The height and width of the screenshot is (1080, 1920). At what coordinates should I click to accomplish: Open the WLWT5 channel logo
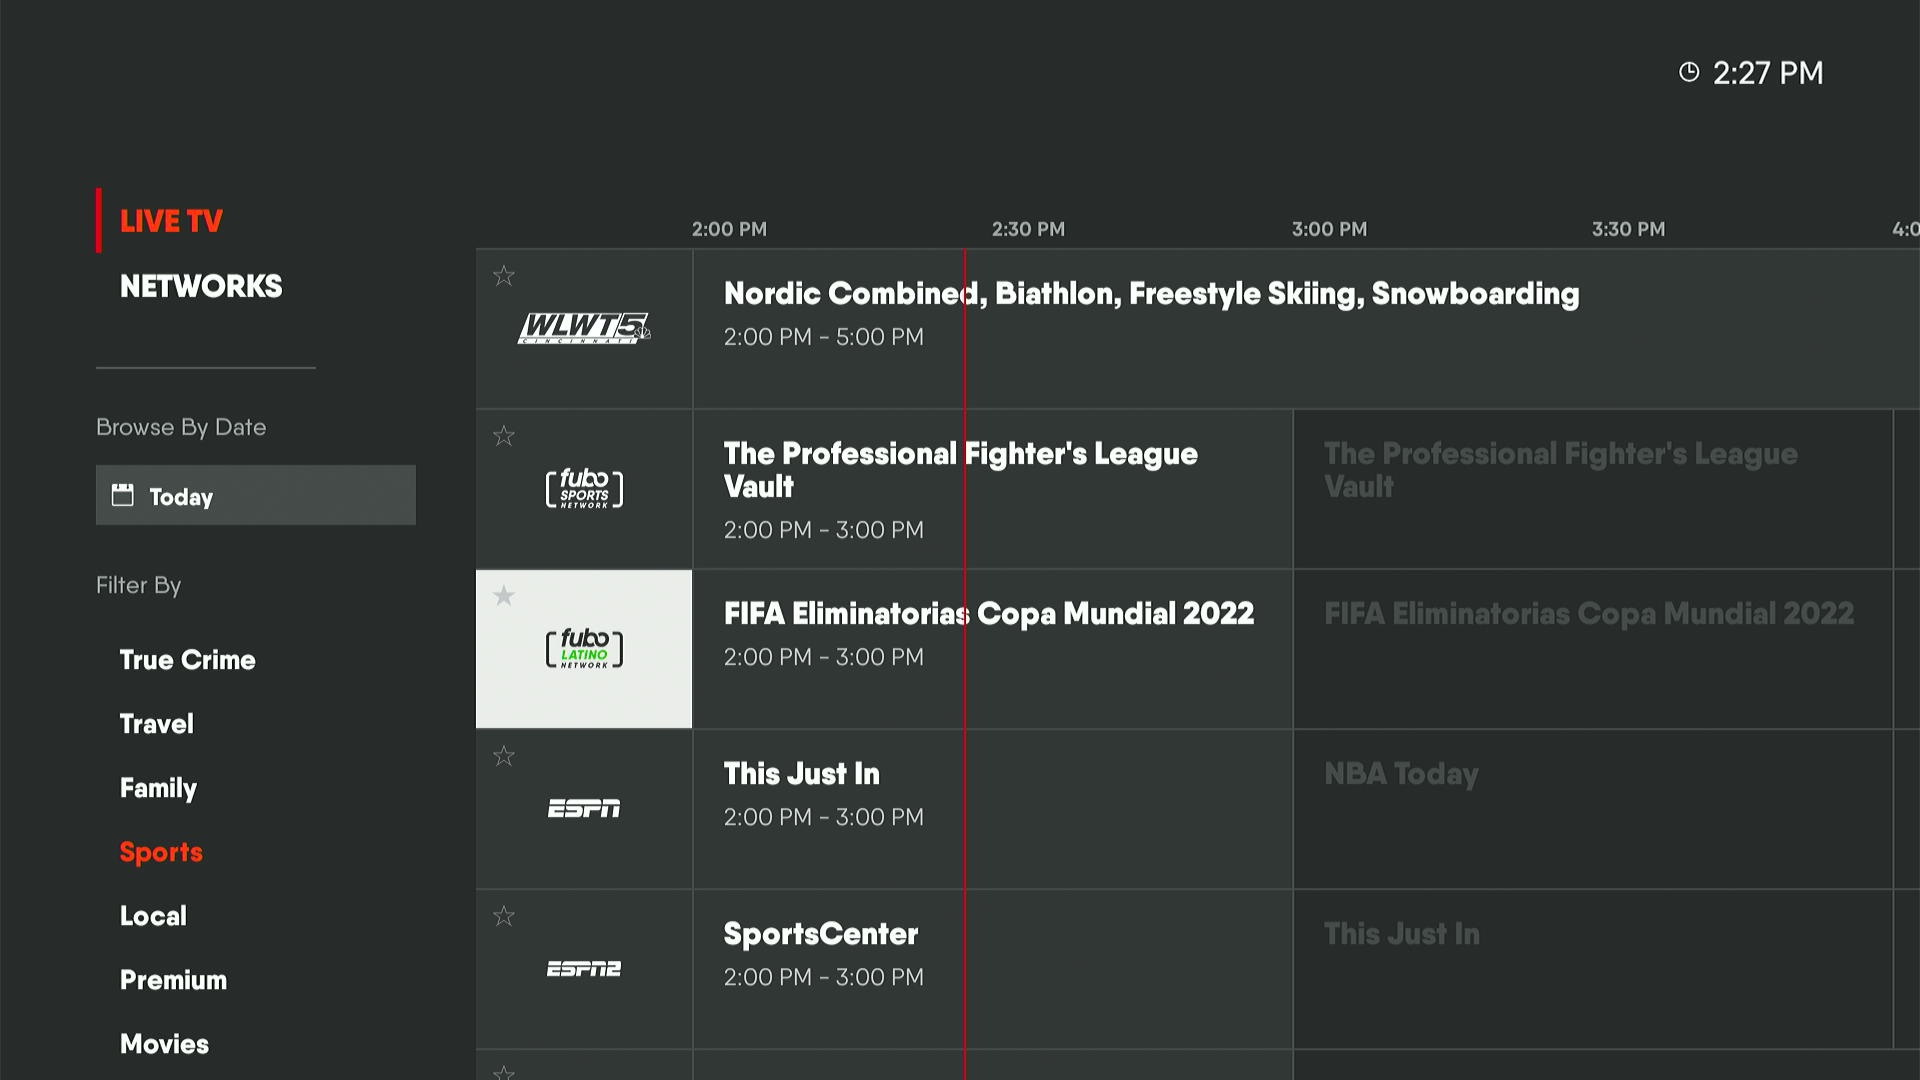(x=584, y=328)
